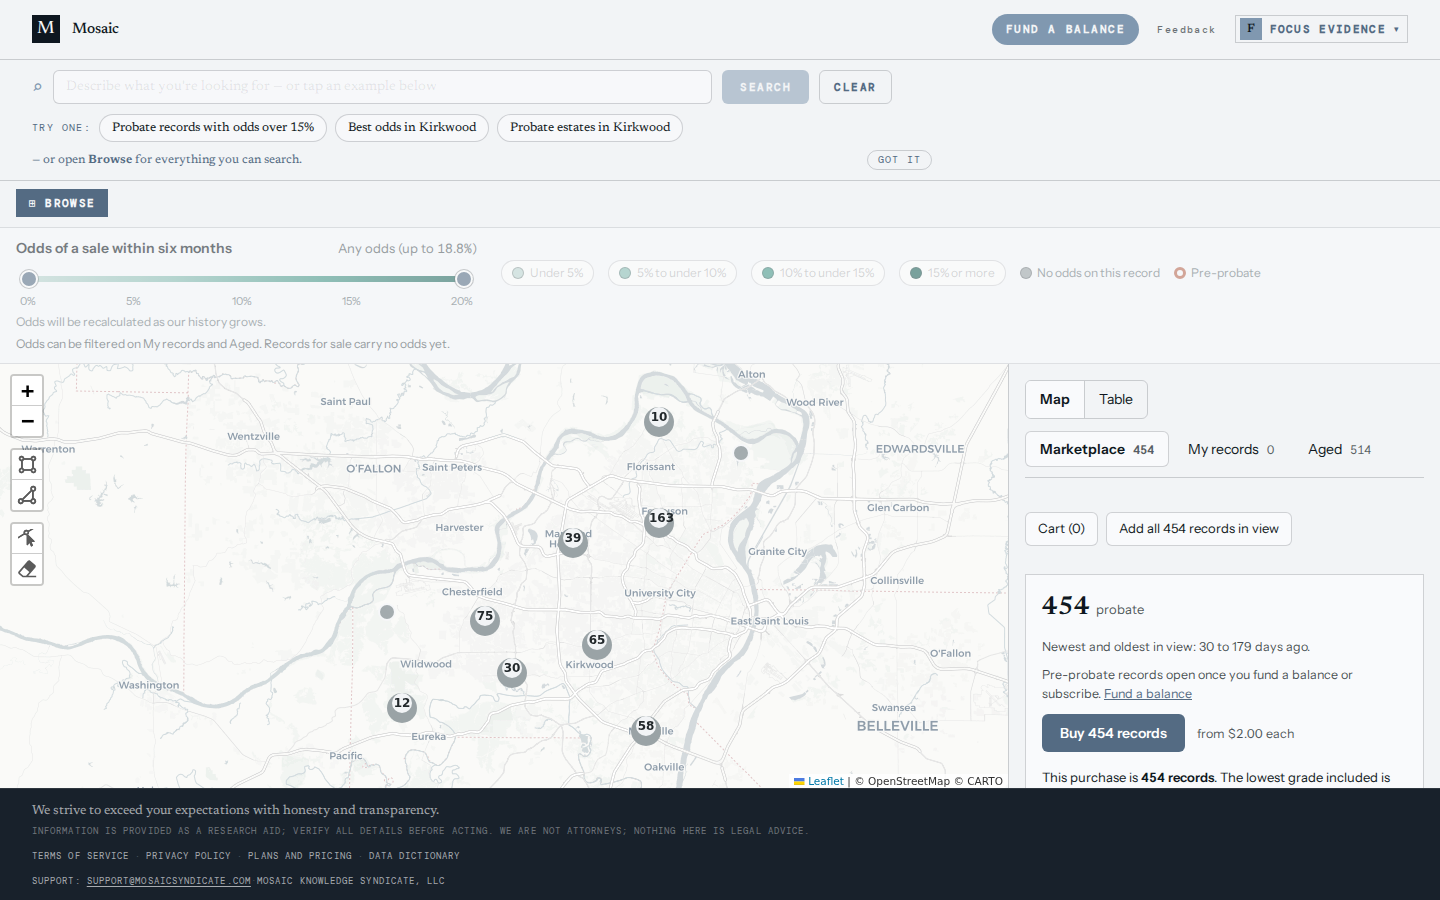The height and width of the screenshot is (900, 1440).
Task: Open the My records tab
Action: [1231, 450]
